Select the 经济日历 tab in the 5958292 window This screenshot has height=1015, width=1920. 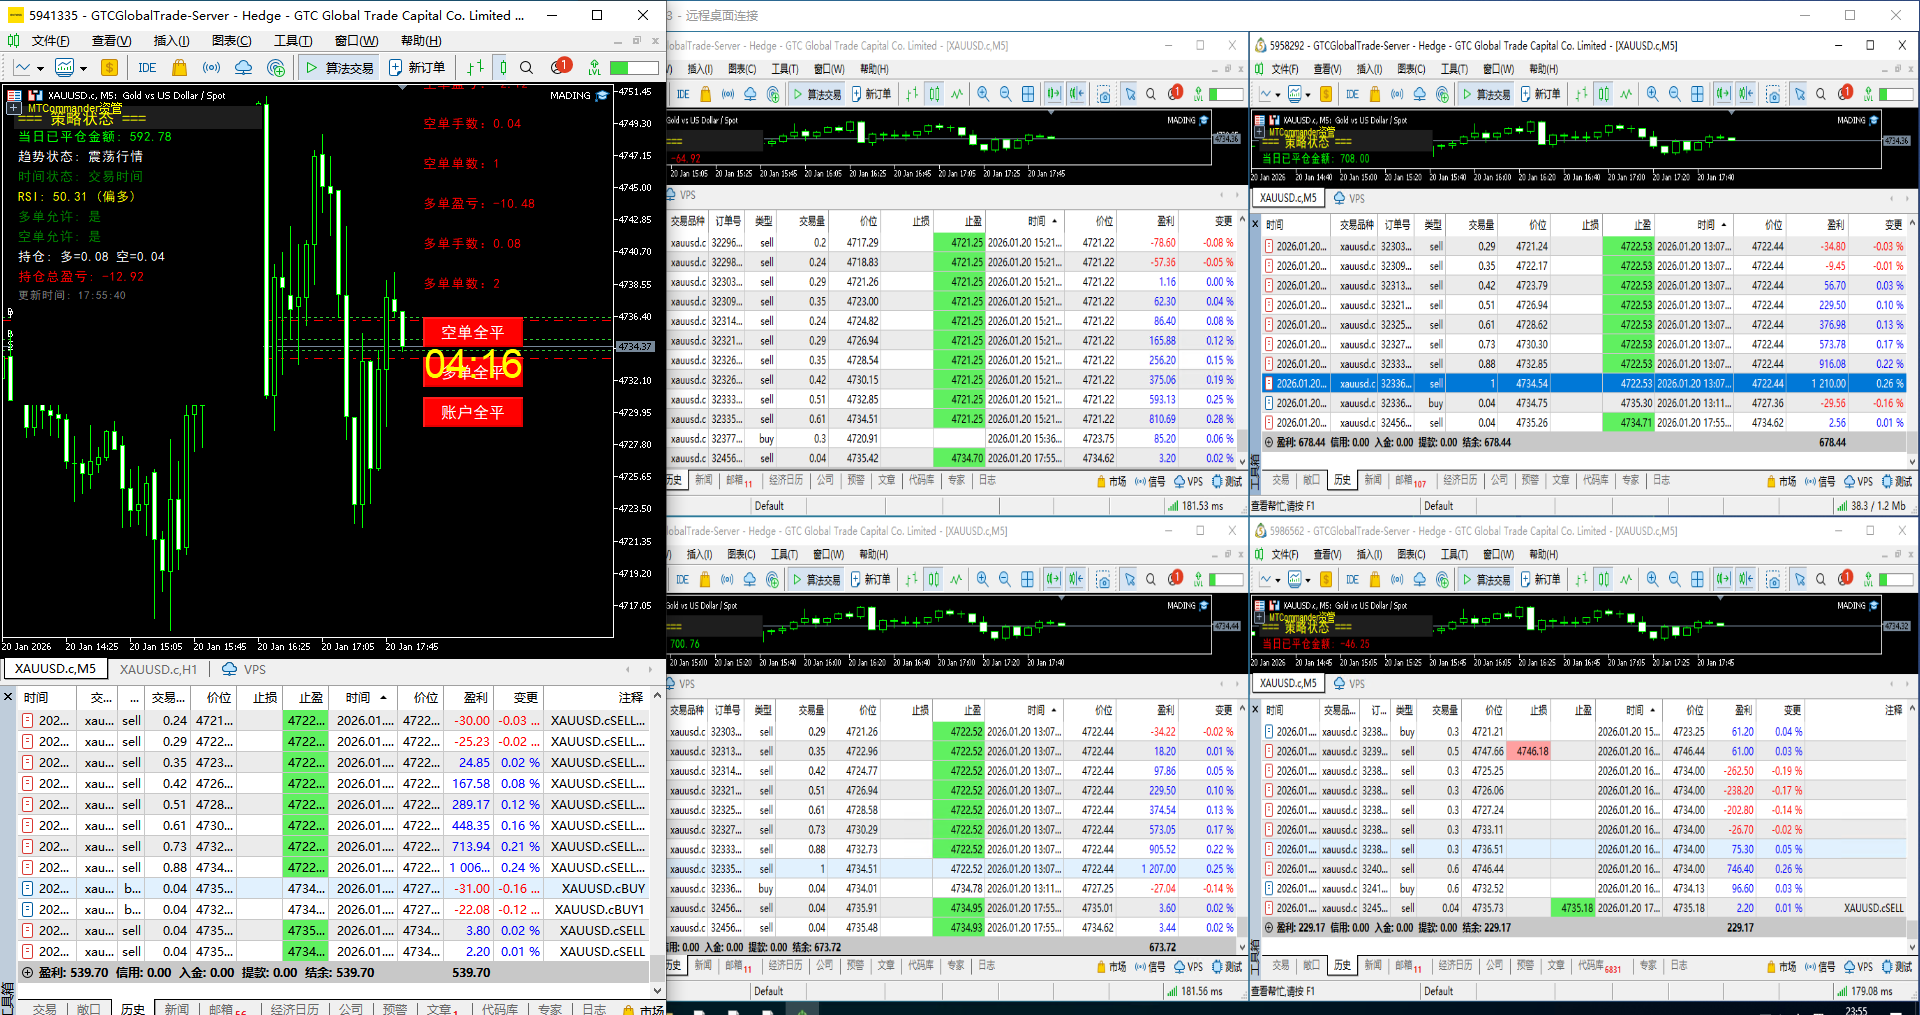coord(1460,480)
